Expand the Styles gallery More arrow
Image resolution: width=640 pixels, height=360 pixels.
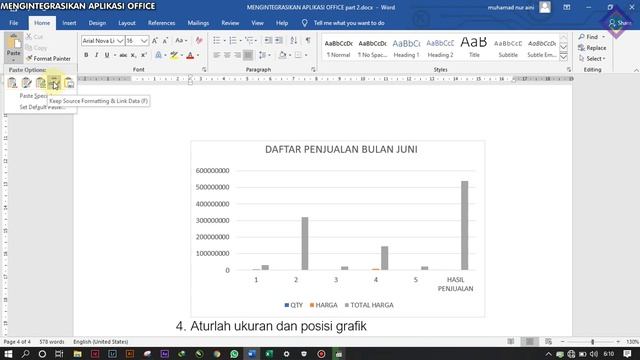pyautogui.click(x=564, y=57)
